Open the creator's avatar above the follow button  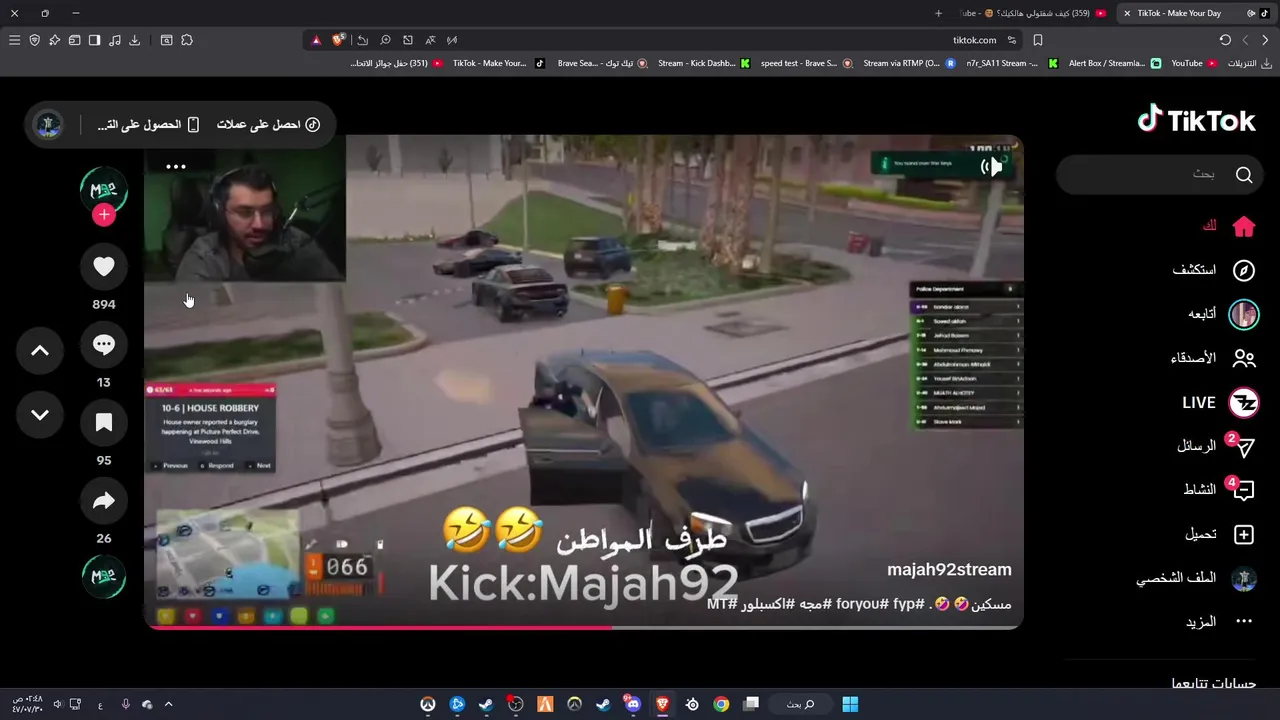click(104, 191)
